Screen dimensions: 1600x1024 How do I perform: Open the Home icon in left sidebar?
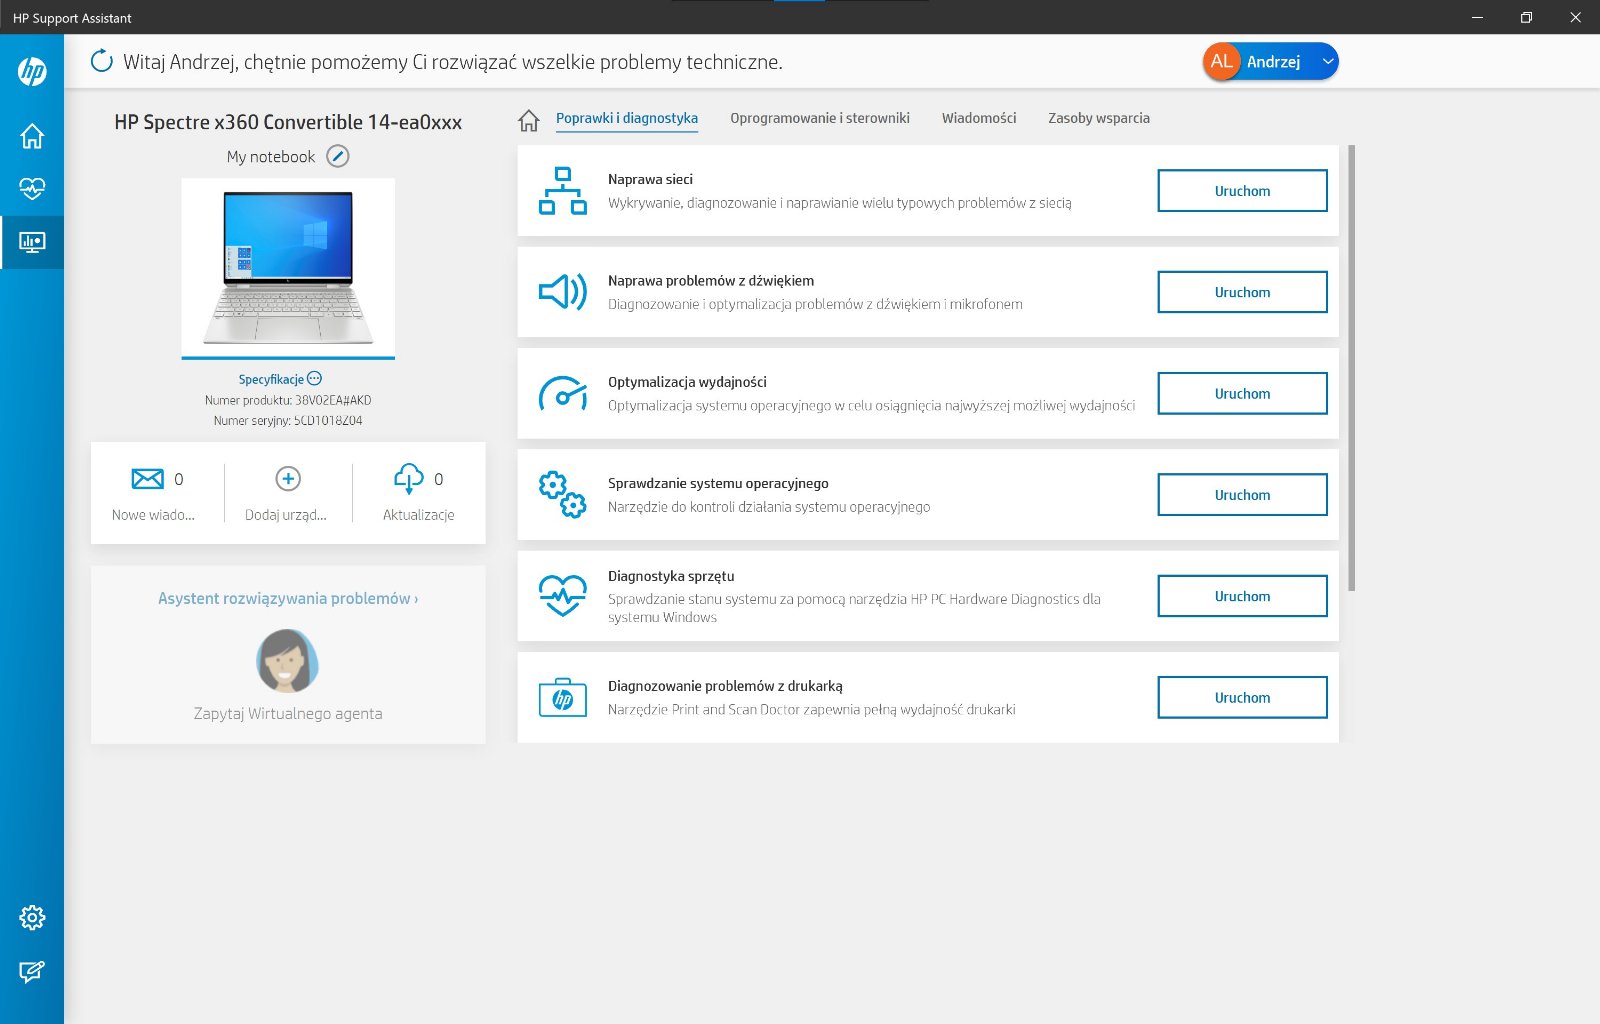pyautogui.click(x=32, y=136)
